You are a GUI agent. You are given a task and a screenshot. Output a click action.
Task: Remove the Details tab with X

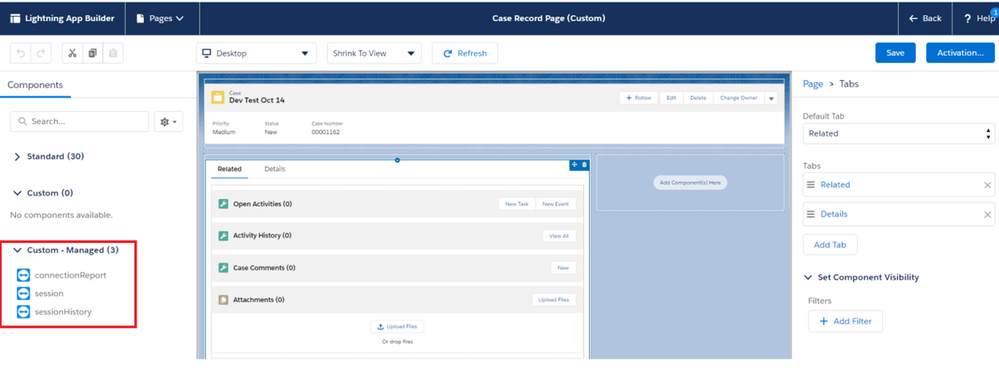[987, 215]
